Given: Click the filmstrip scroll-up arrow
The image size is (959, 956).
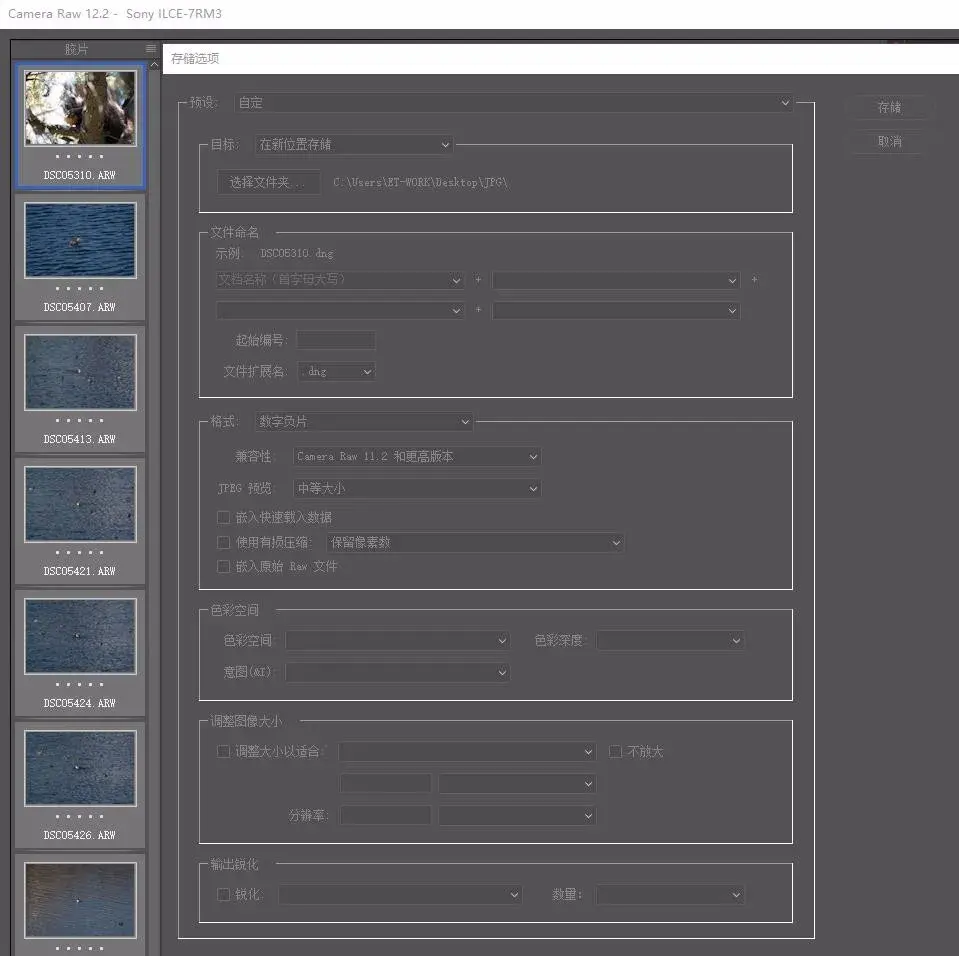Looking at the screenshot, I should click(x=154, y=65).
